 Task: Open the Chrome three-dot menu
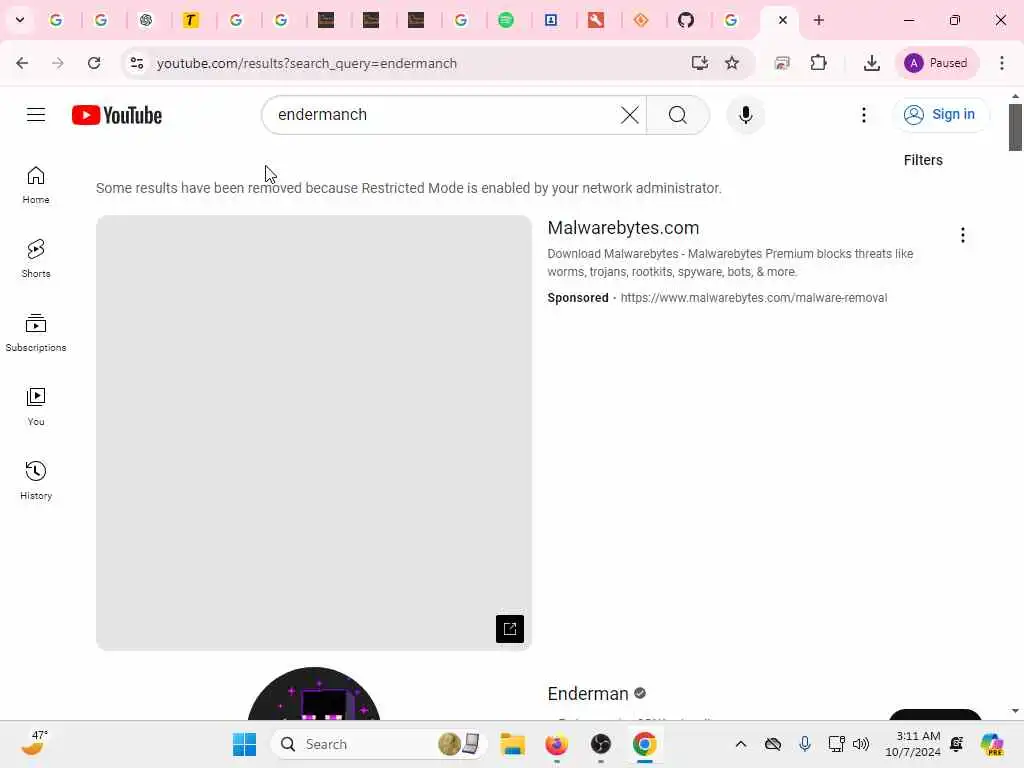1002,63
